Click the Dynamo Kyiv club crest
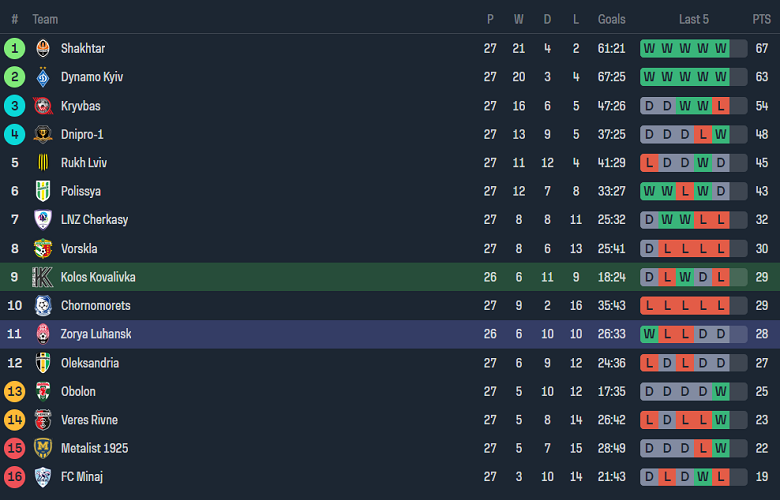This screenshot has height=500, width=780. [43, 77]
